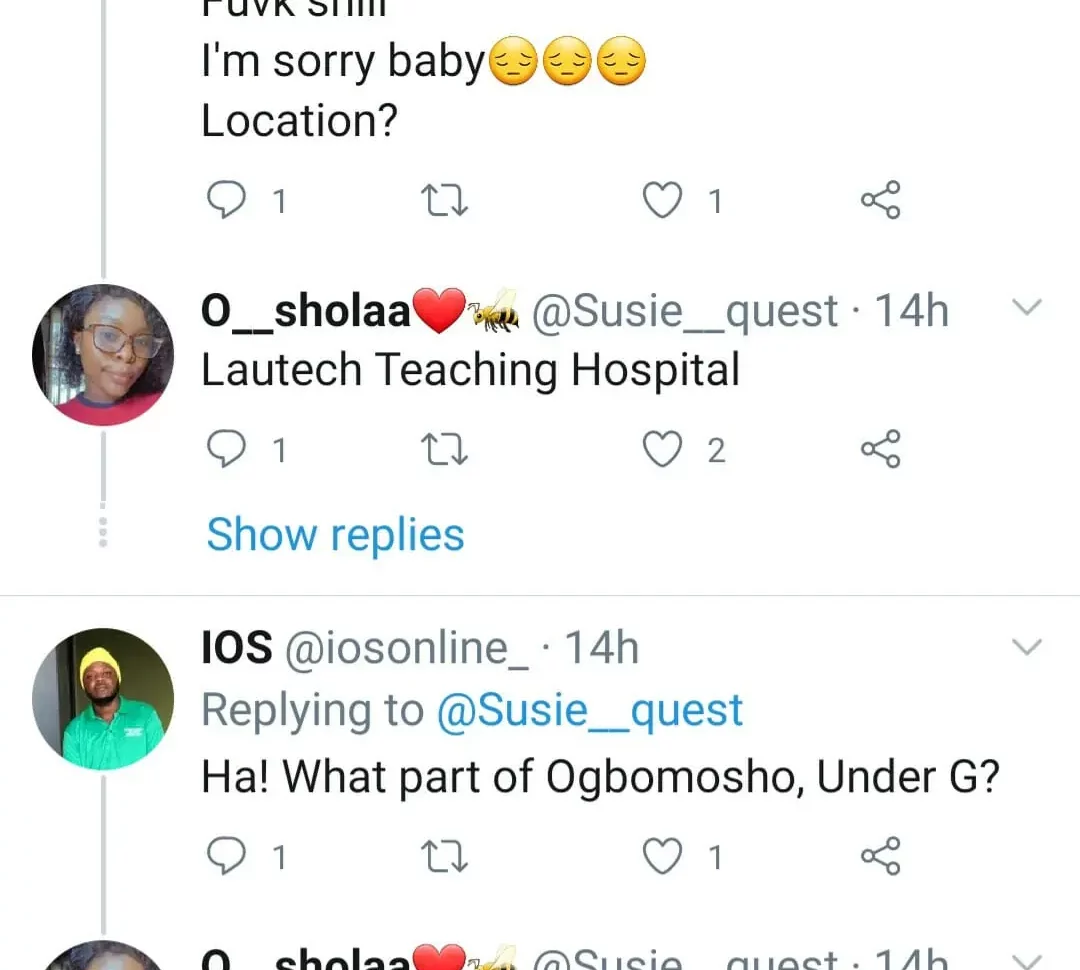The height and width of the screenshot is (970, 1080).
Task: Reply to the Lautech Teaching Hospital tweet
Action: click(x=227, y=450)
